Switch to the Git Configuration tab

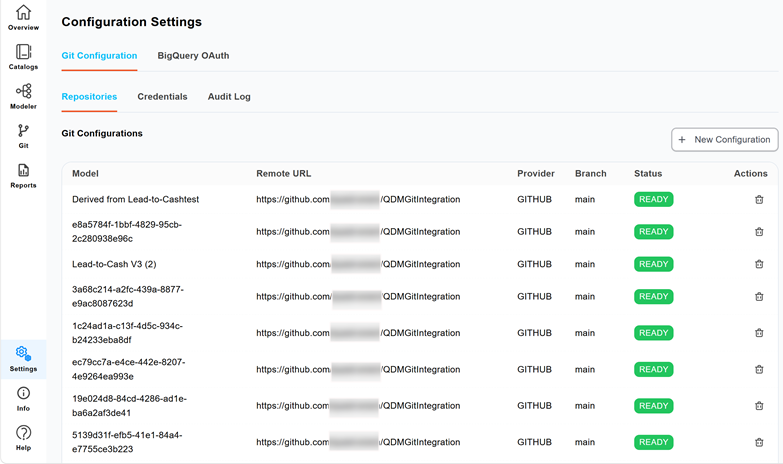[x=99, y=56]
